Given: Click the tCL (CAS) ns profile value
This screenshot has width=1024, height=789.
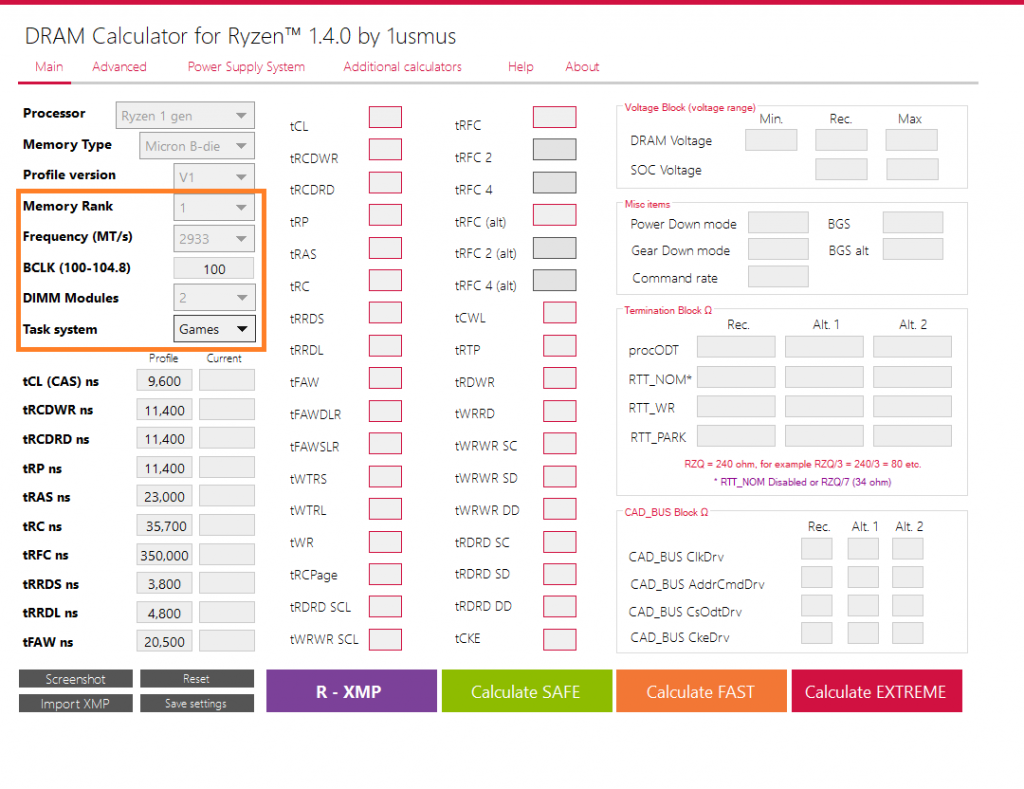Looking at the screenshot, I should (x=165, y=381).
